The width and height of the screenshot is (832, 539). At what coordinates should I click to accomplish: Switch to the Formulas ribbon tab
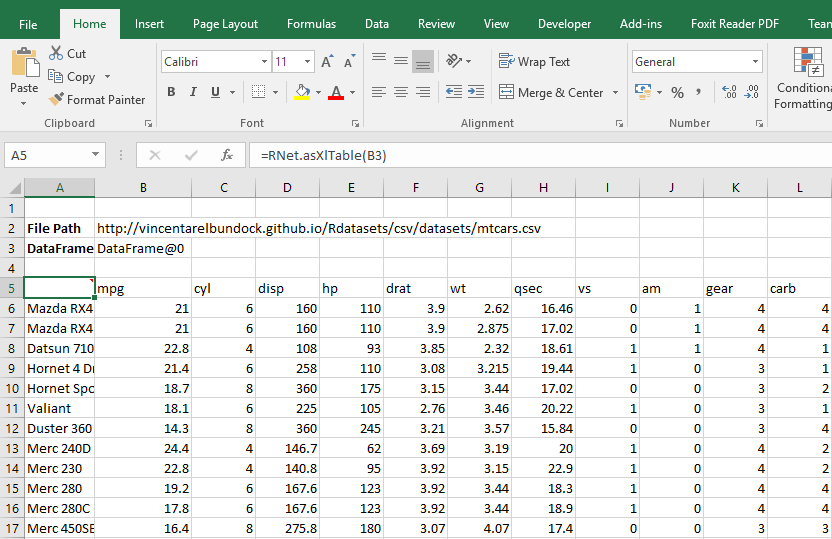click(311, 24)
